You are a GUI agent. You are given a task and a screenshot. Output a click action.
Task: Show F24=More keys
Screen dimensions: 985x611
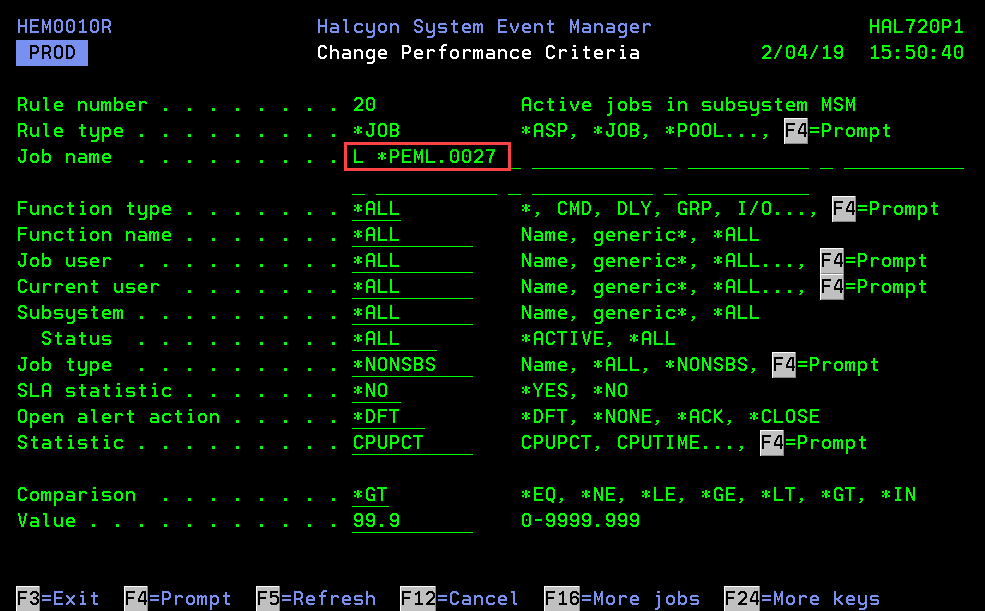point(802,598)
